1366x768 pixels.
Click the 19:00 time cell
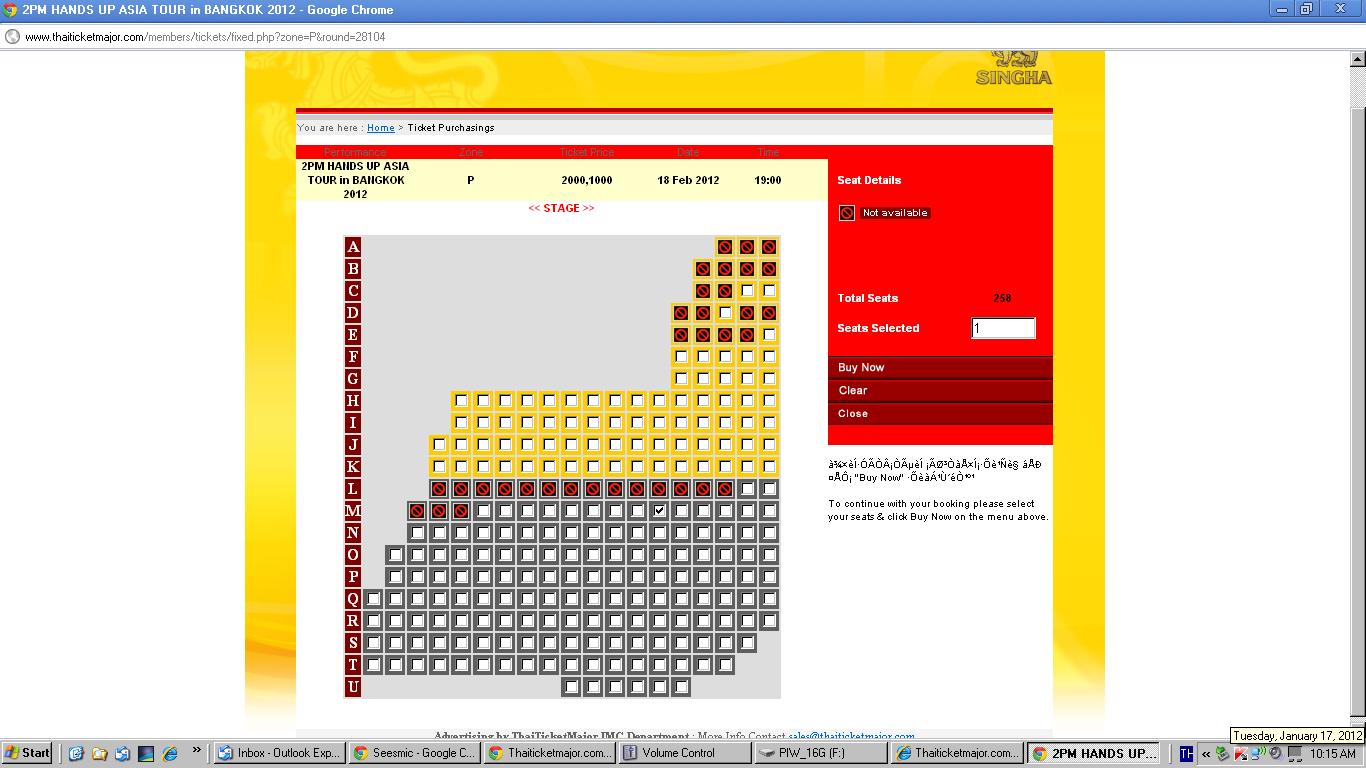(x=768, y=180)
